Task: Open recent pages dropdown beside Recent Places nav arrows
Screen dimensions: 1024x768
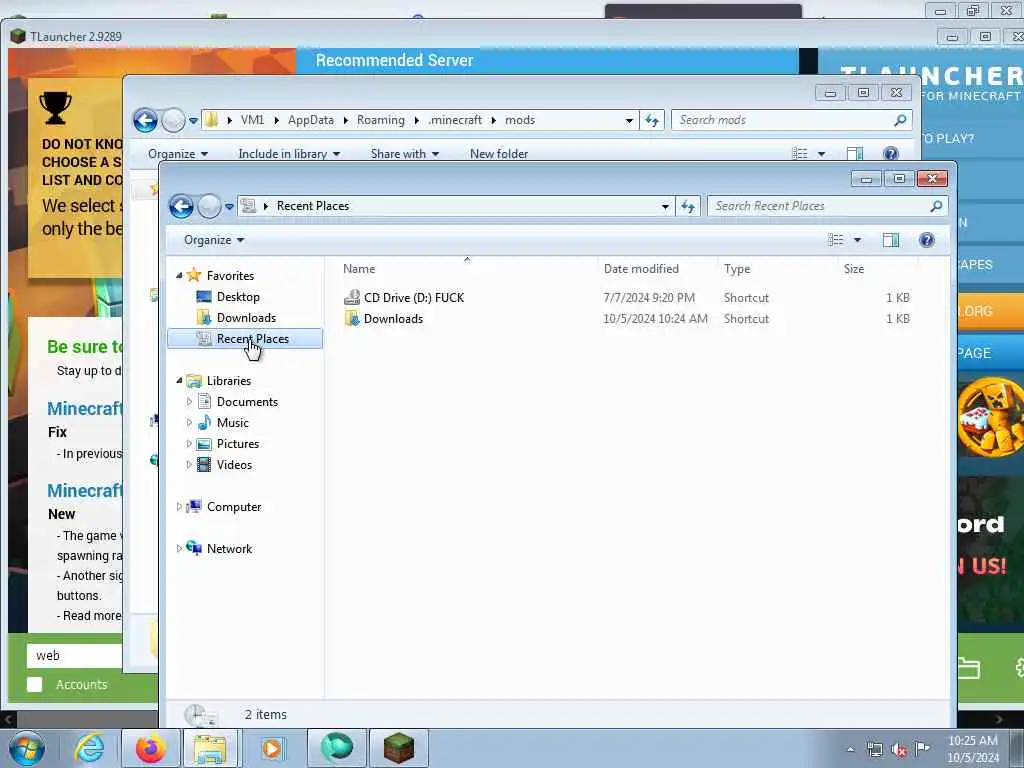Action: tap(229, 206)
